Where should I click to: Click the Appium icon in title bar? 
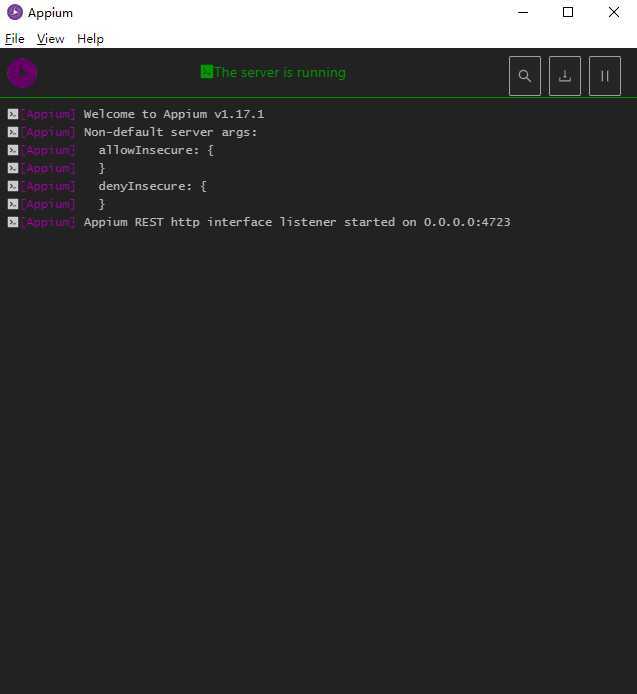pyautogui.click(x=15, y=12)
